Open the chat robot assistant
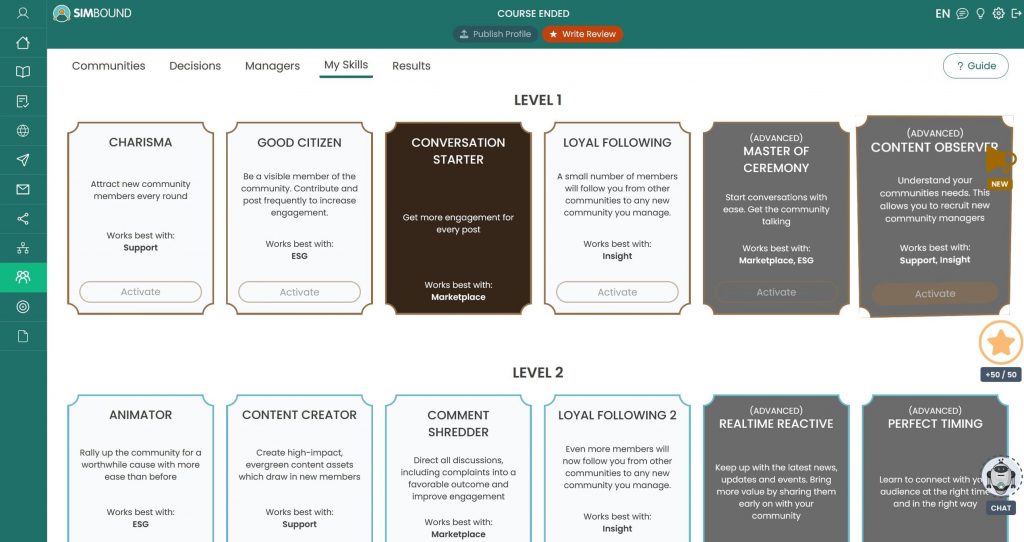The height and width of the screenshot is (542, 1024). click(1000, 480)
